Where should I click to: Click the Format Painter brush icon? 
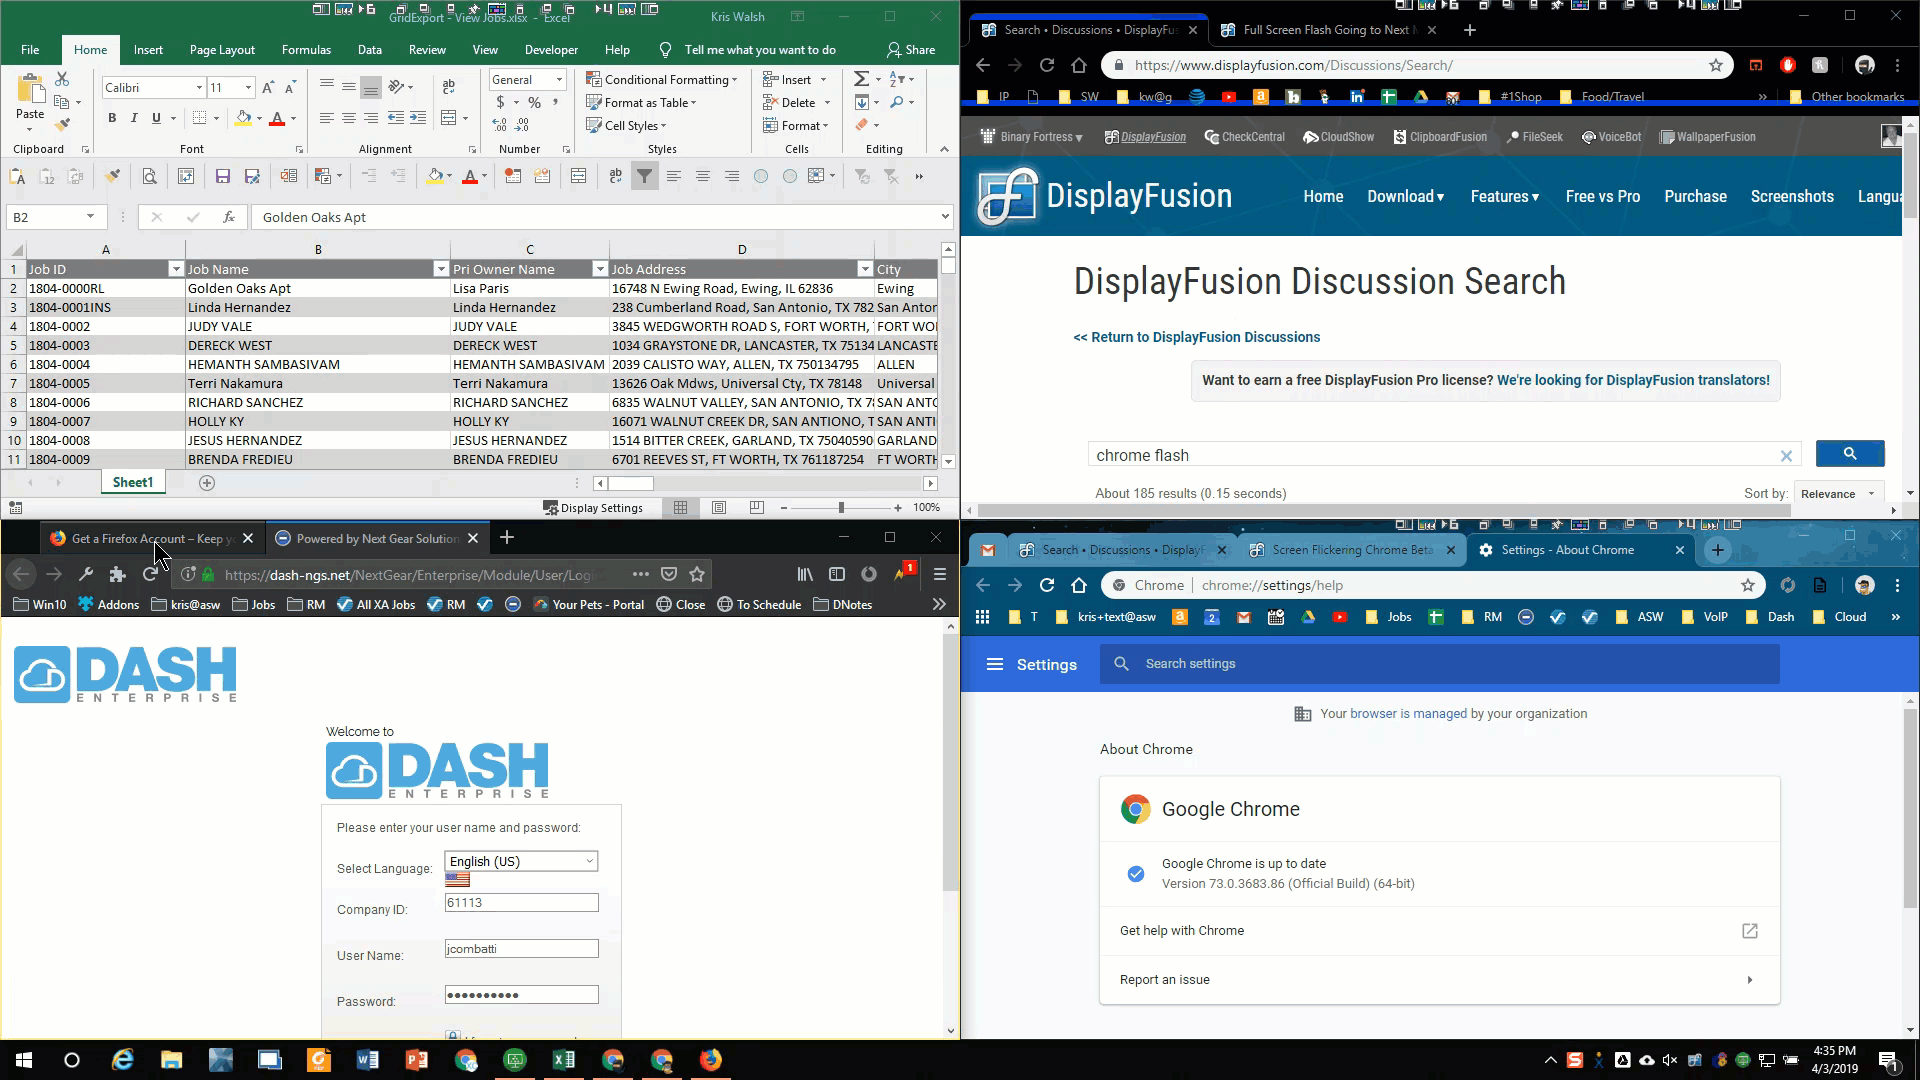pyautogui.click(x=62, y=125)
